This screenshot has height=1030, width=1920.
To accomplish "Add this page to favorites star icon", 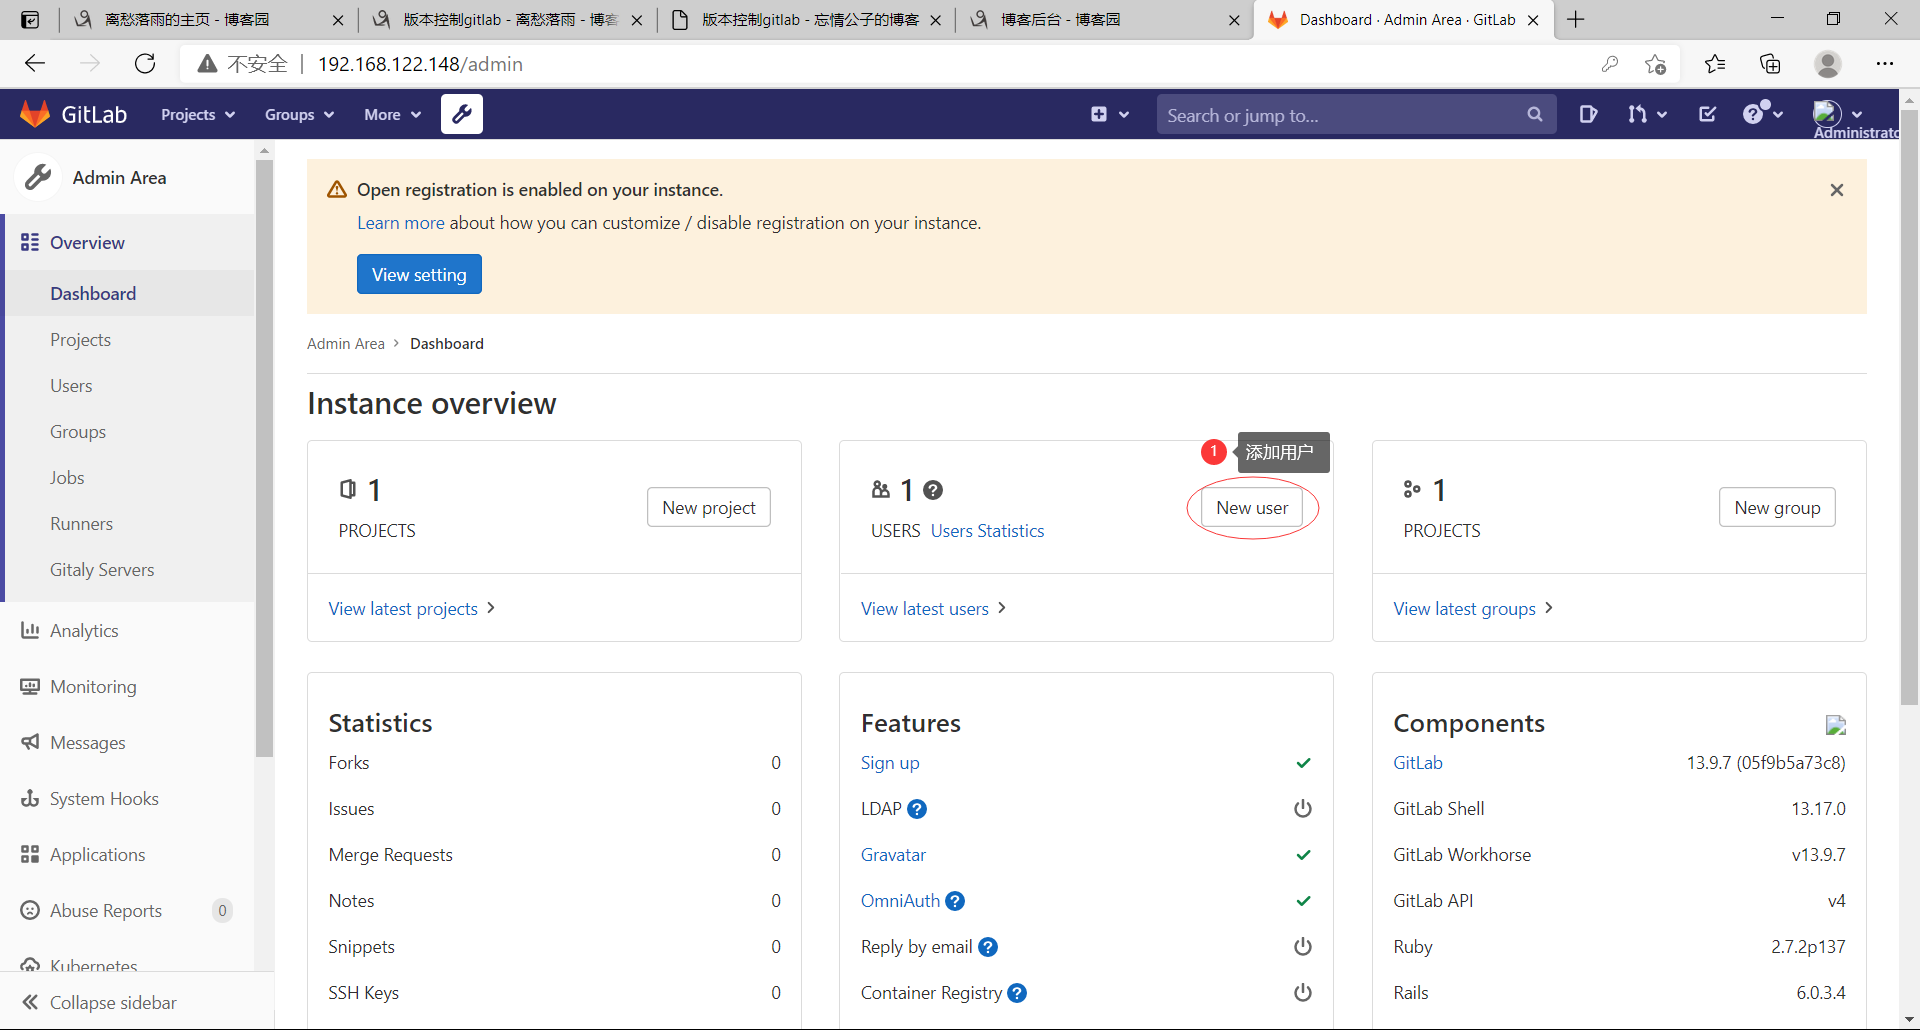I will click(1655, 64).
